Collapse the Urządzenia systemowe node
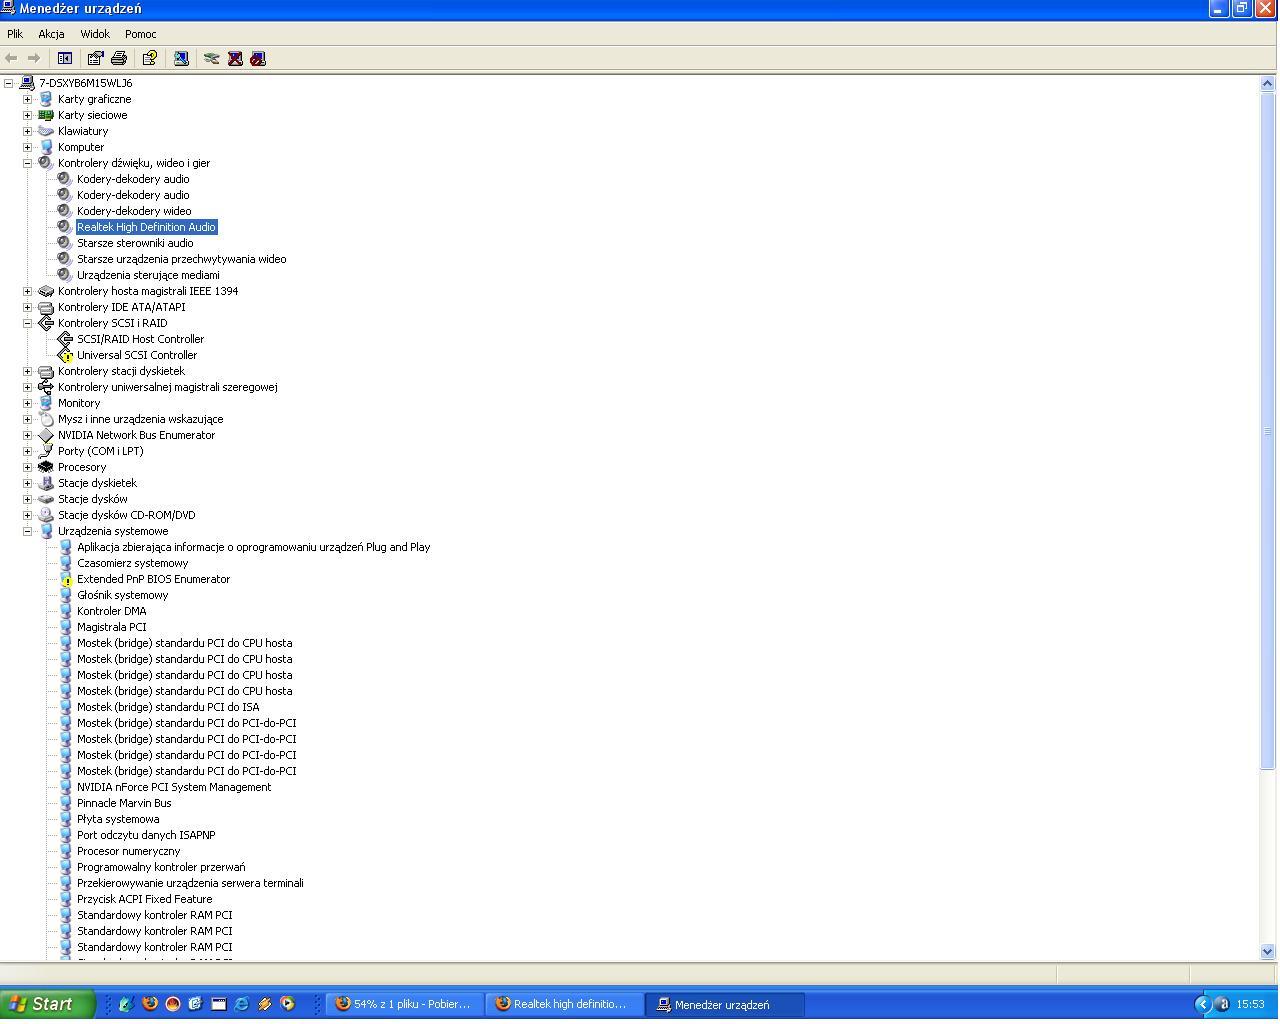Image resolution: width=1280 pixels, height=1024 pixels. 28,531
